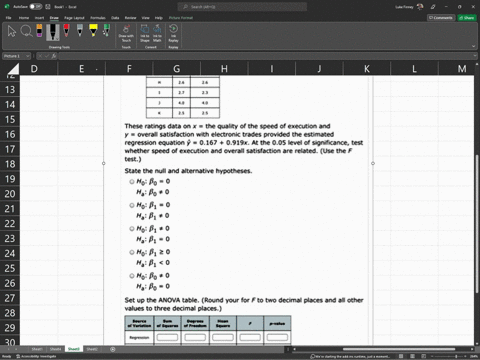
Task: Collapse the ribbon with the chevron
Action: pos(473,46)
